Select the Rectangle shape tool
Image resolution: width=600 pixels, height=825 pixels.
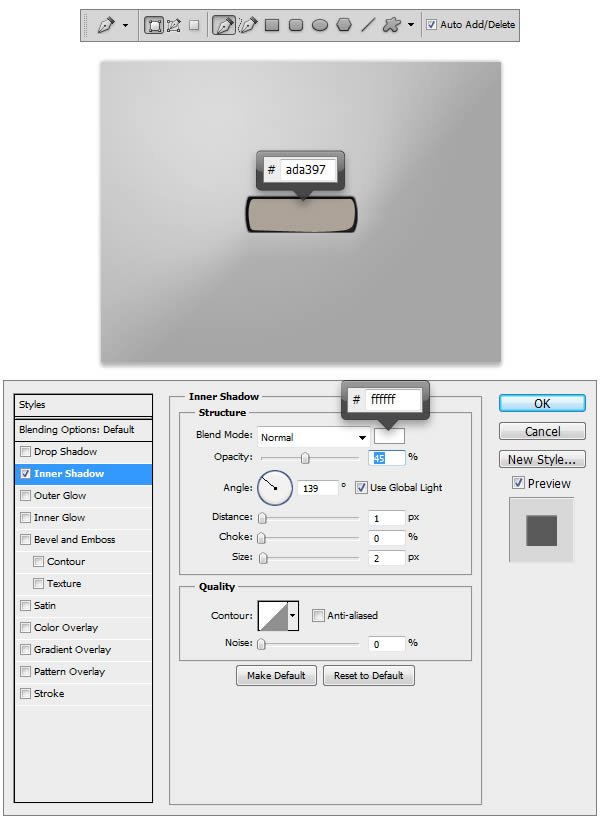(x=272, y=25)
